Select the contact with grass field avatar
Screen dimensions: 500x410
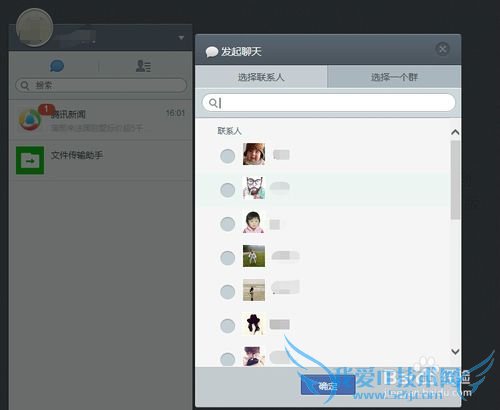pos(228,258)
